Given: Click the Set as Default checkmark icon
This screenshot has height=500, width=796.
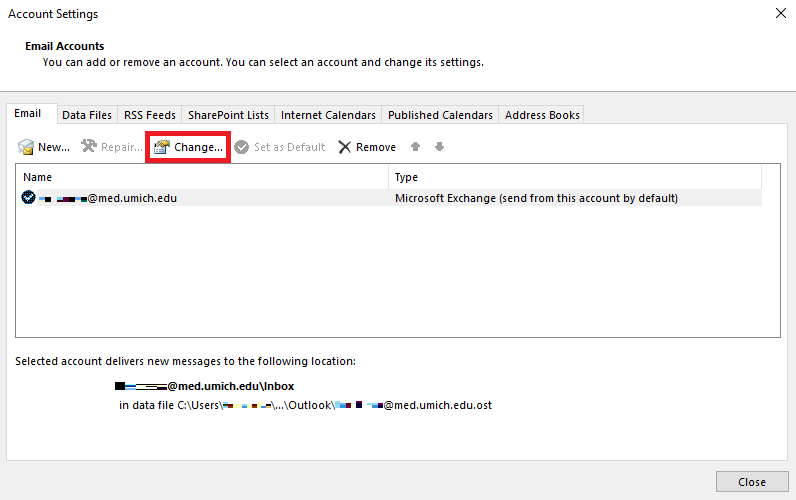Looking at the screenshot, I should (242, 147).
